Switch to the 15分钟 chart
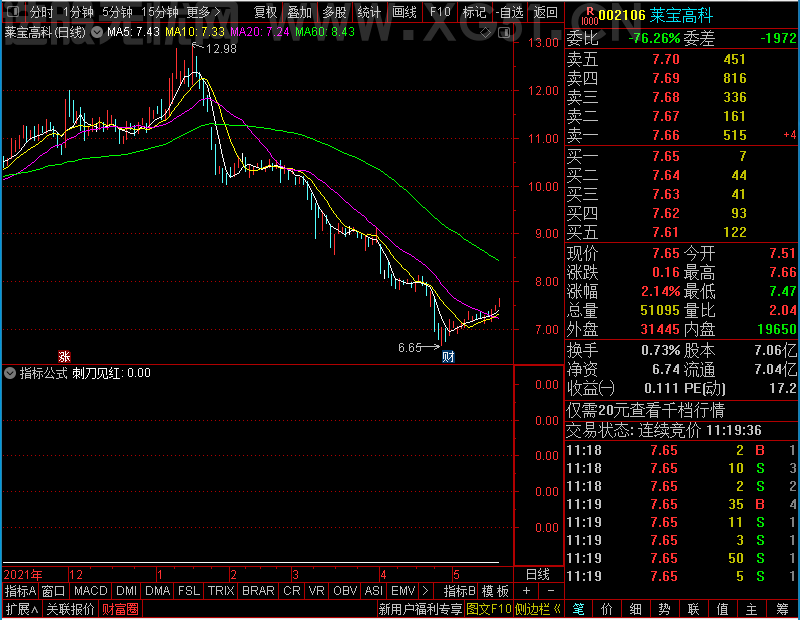Screen dimensions: 800x620 pyautogui.click(x=159, y=12)
